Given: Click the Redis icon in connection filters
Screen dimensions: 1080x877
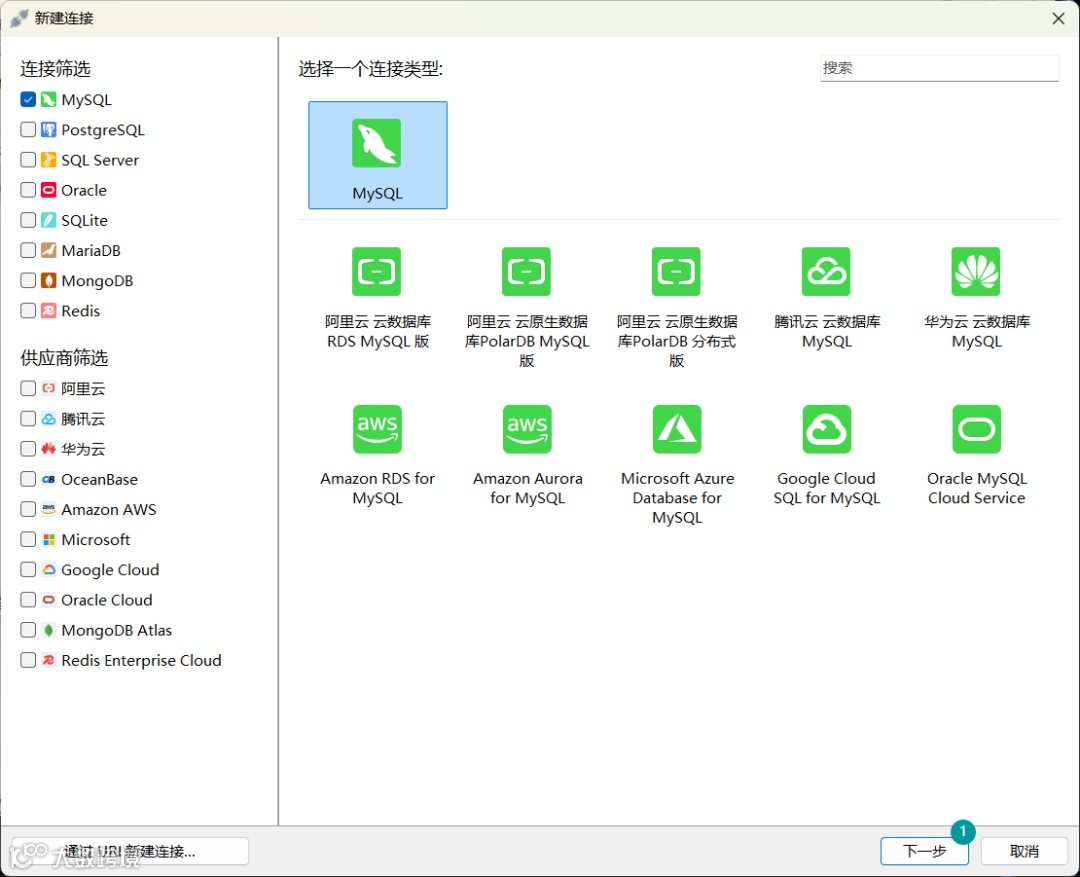Looking at the screenshot, I should coord(48,311).
